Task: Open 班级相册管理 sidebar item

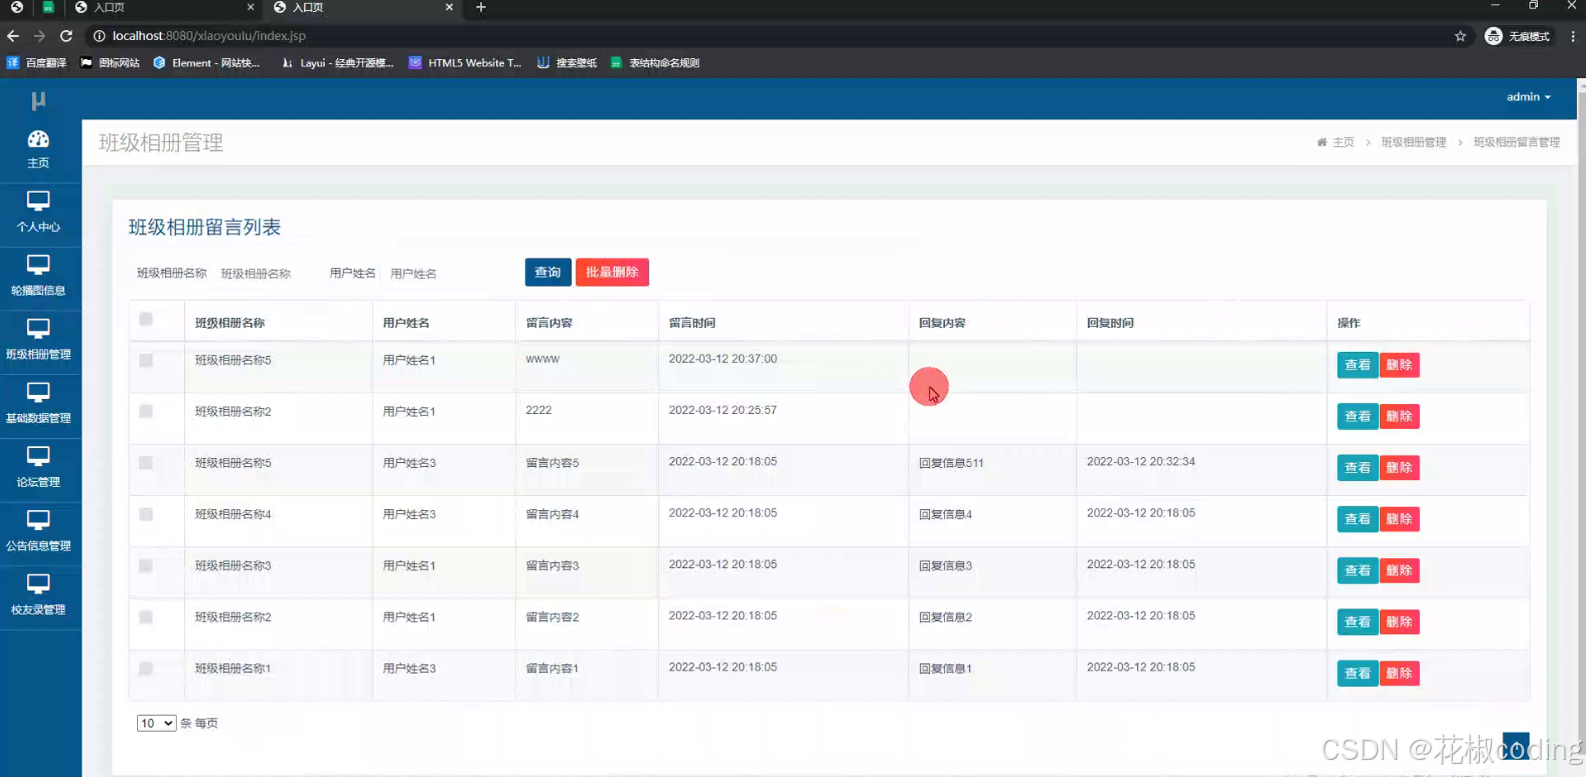Action: [x=38, y=340]
